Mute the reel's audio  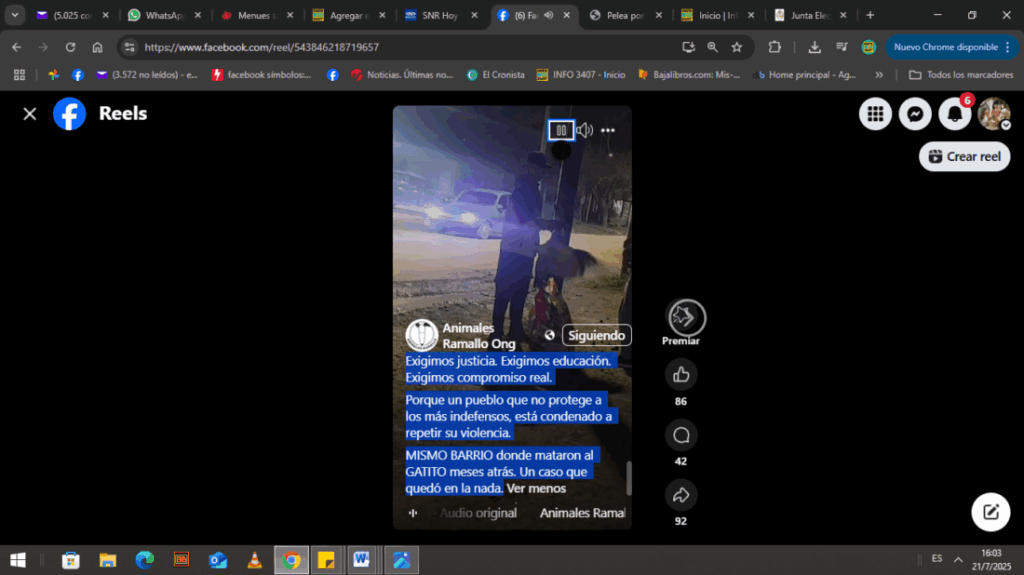pos(585,130)
